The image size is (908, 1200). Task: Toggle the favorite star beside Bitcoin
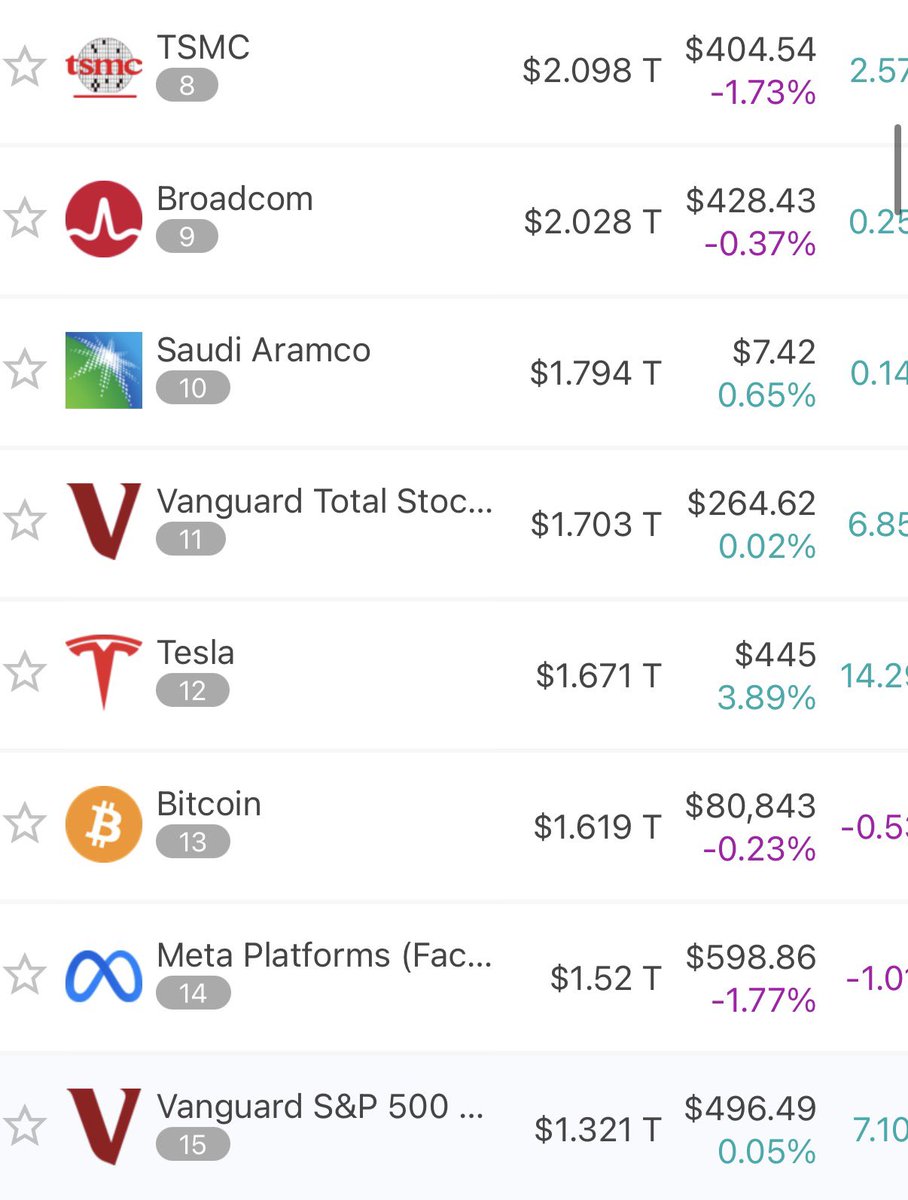pyautogui.click(x=24, y=824)
